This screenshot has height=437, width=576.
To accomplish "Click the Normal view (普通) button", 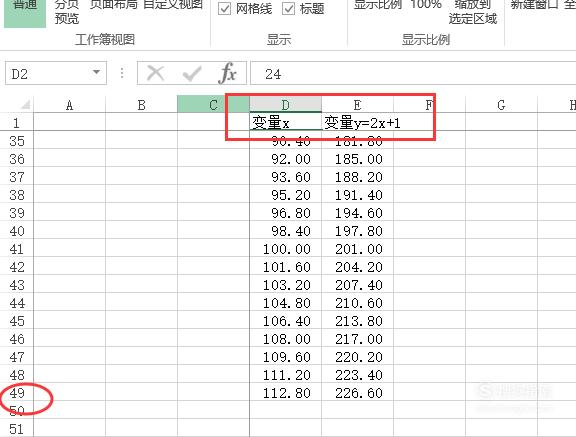I will click(25, 13).
